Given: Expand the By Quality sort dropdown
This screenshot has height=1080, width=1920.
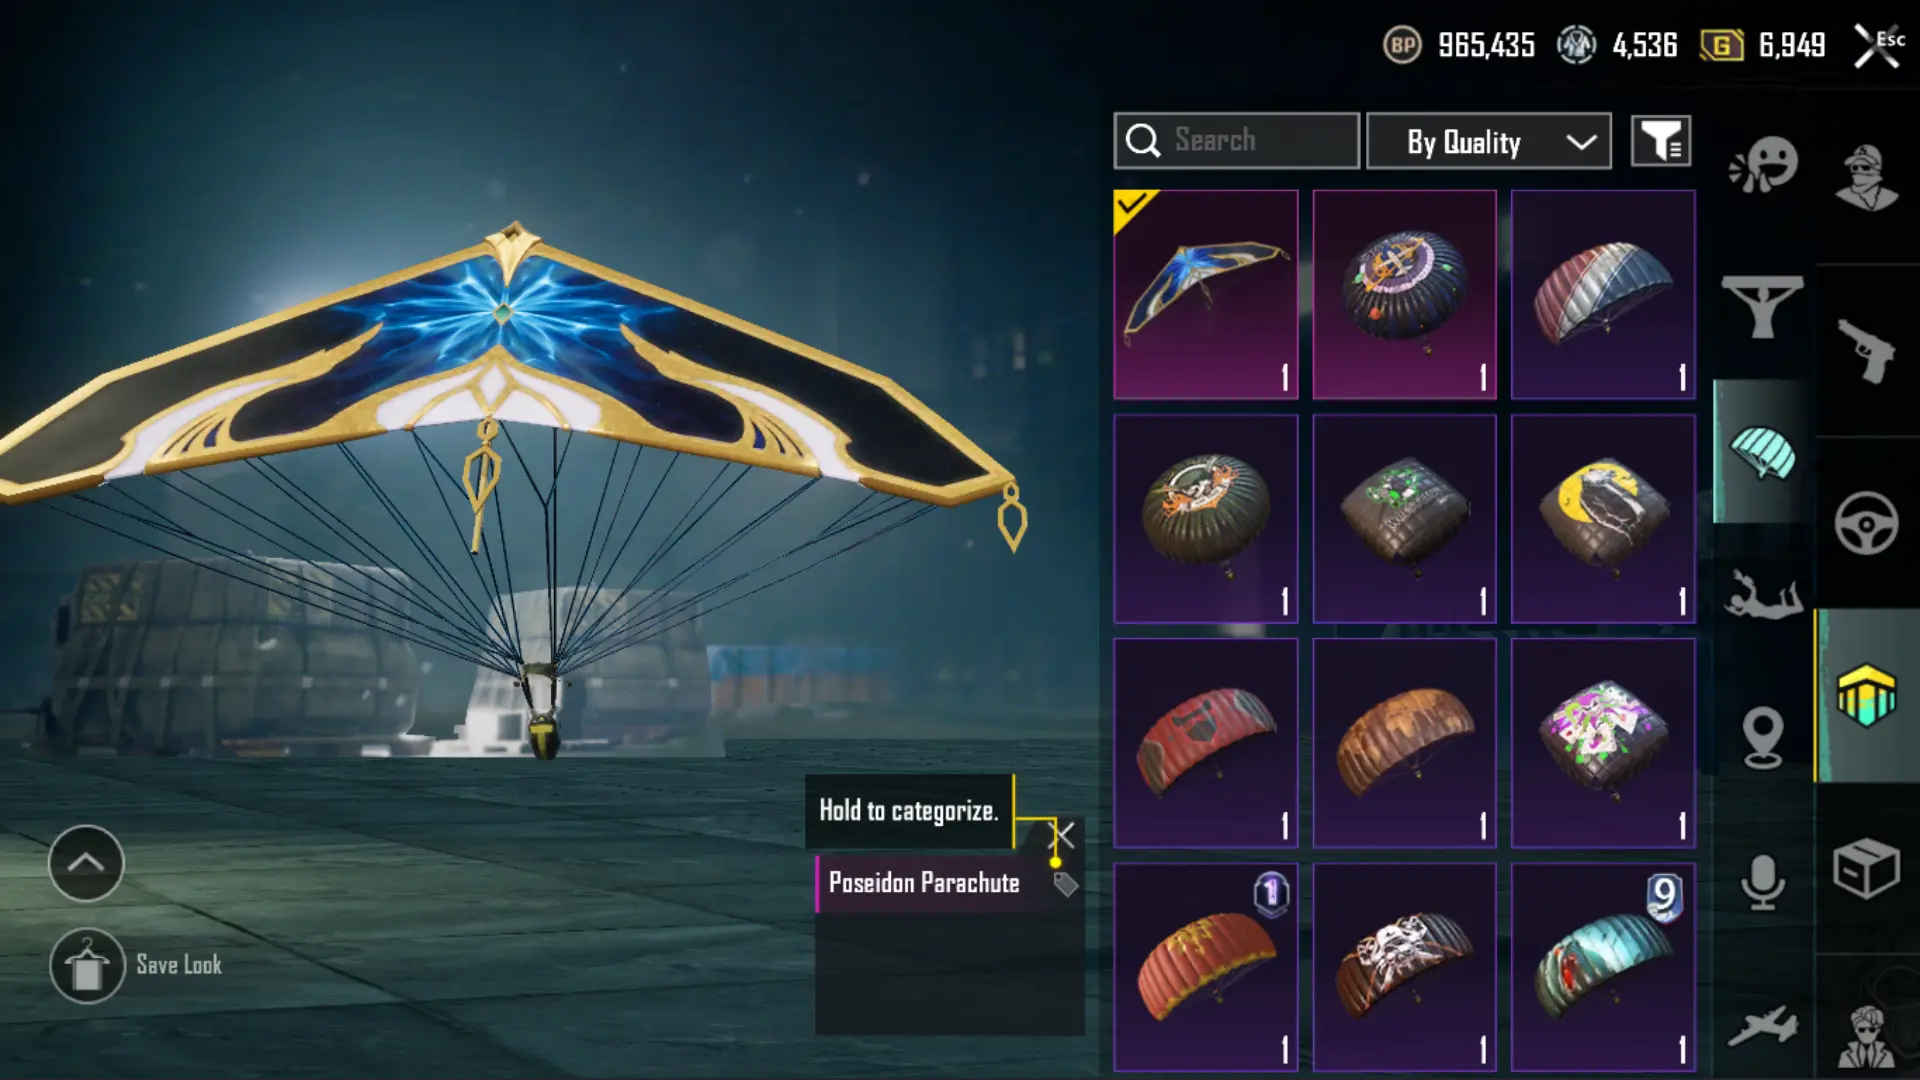Looking at the screenshot, I should pyautogui.click(x=1488, y=141).
